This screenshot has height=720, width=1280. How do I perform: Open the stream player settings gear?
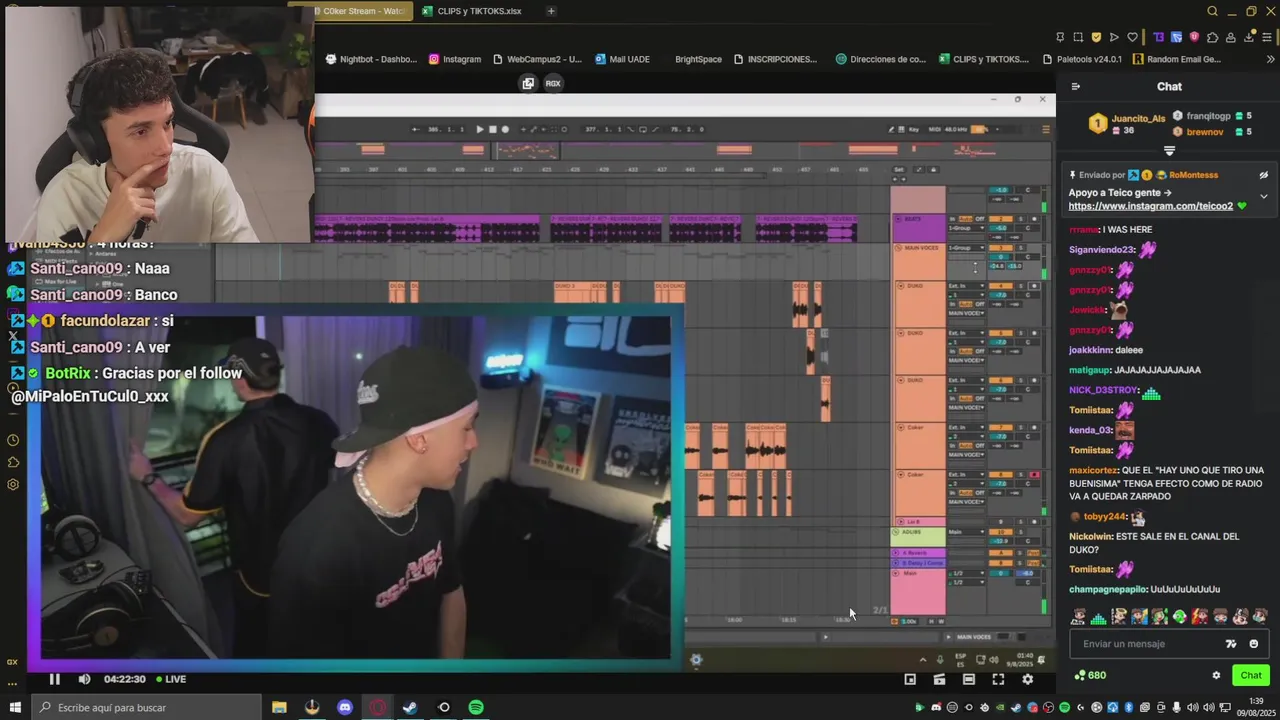tap(1027, 679)
